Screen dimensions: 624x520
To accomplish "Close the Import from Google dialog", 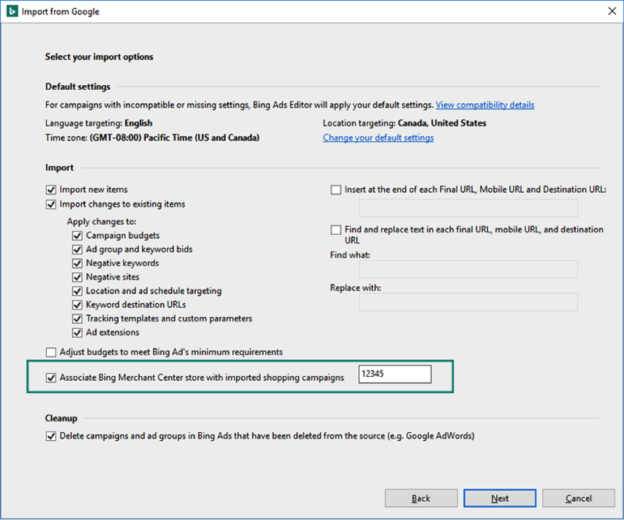I will tap(612, 11).
